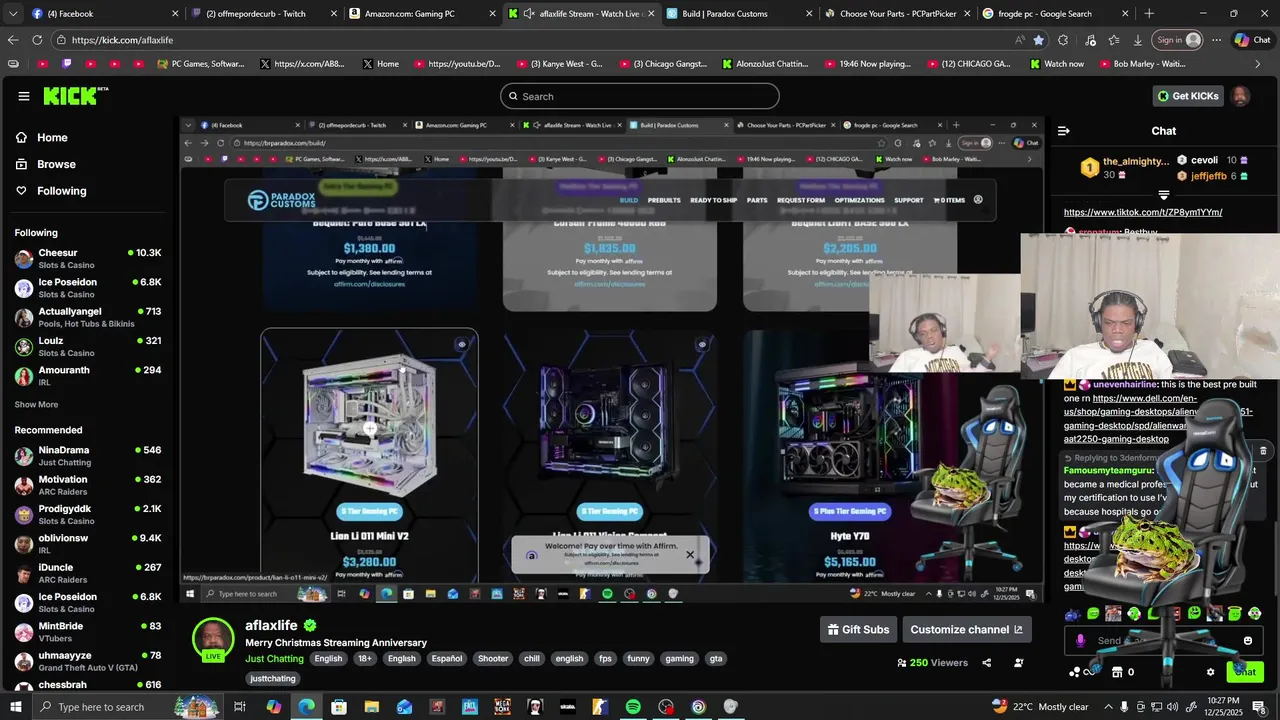
Task: Open browser settings and more menu
Action: tap(1216, 40)
